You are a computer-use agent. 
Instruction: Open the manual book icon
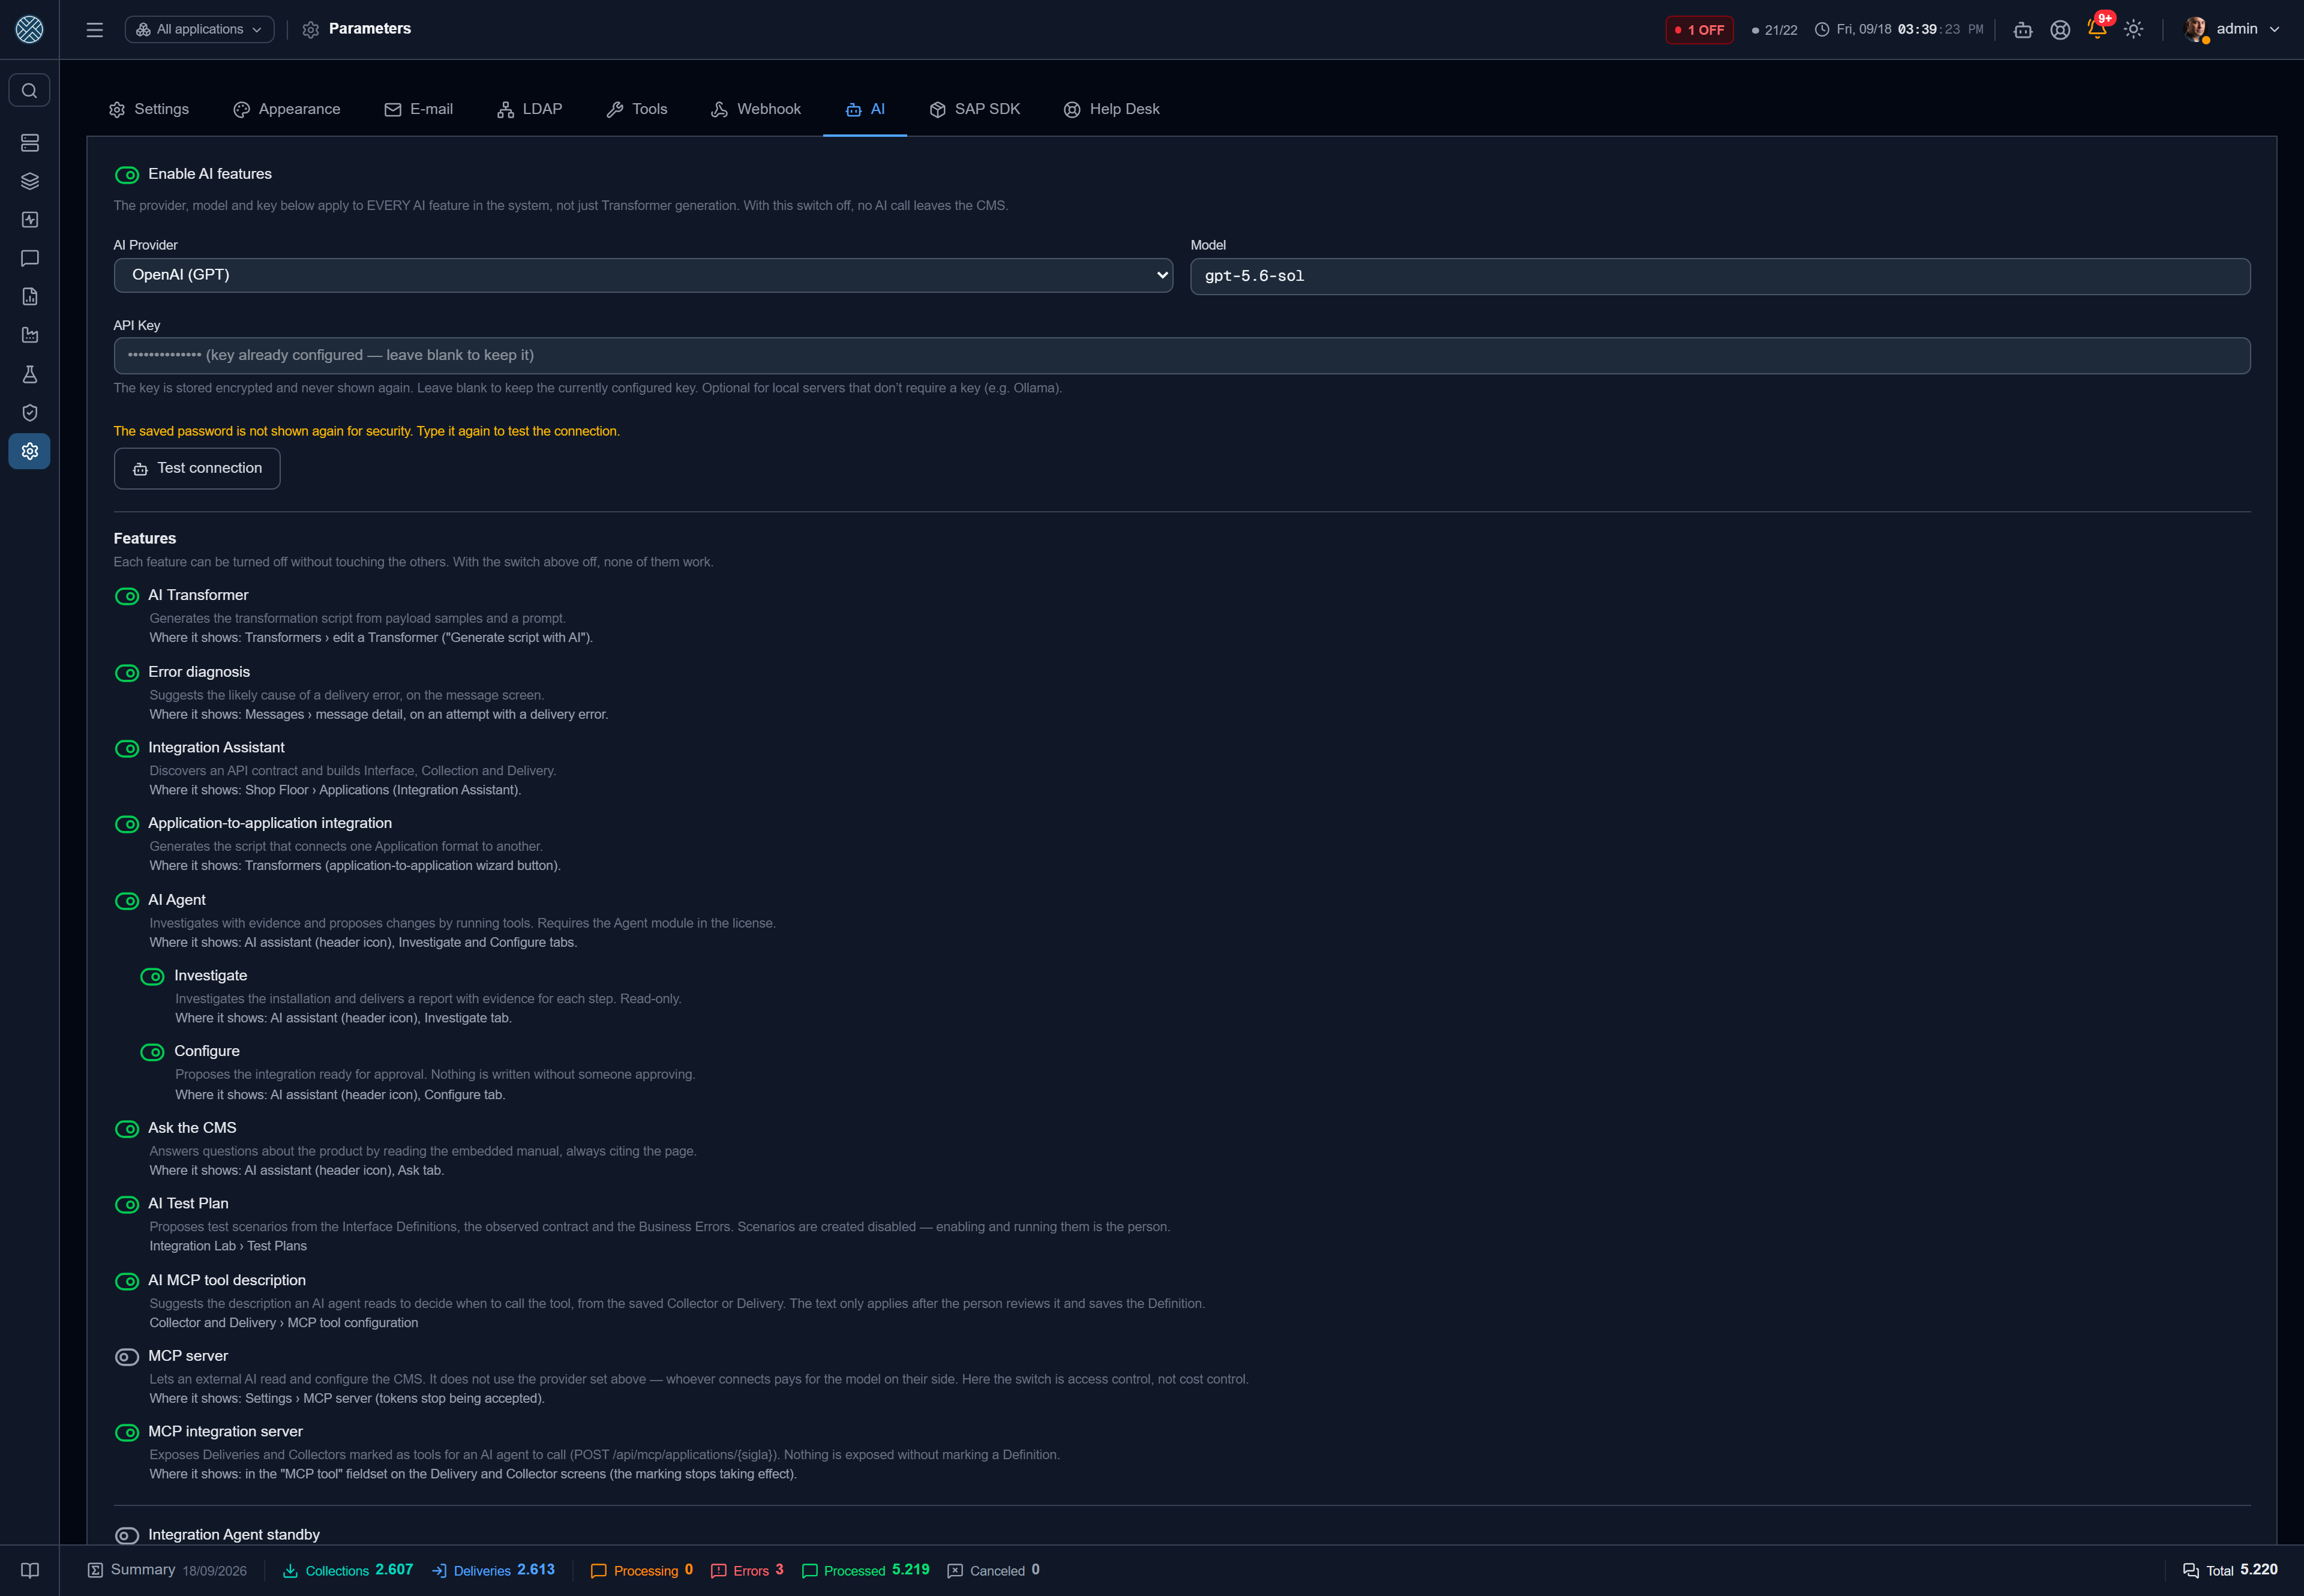coord(29,1570)
